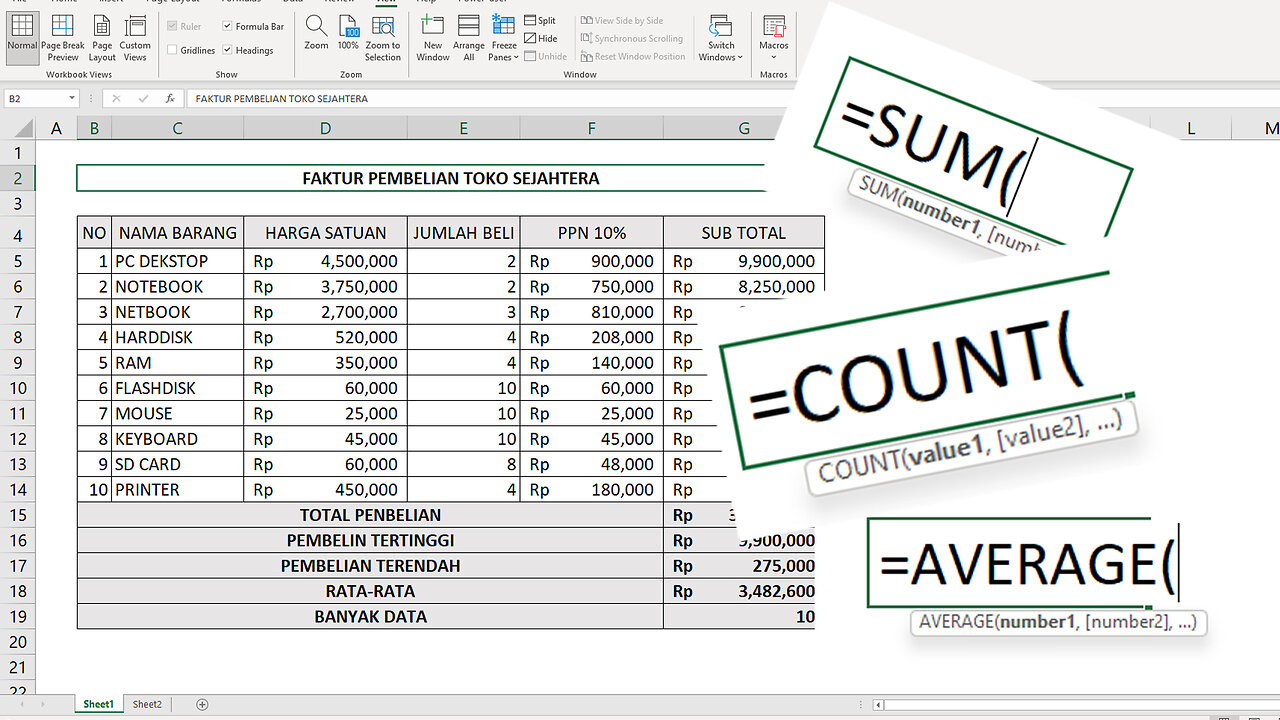The width and height of the screenshot is (1280, 720).
Task: Select TOTAL PENBELIAN label cell
Action: click(370, 515)
